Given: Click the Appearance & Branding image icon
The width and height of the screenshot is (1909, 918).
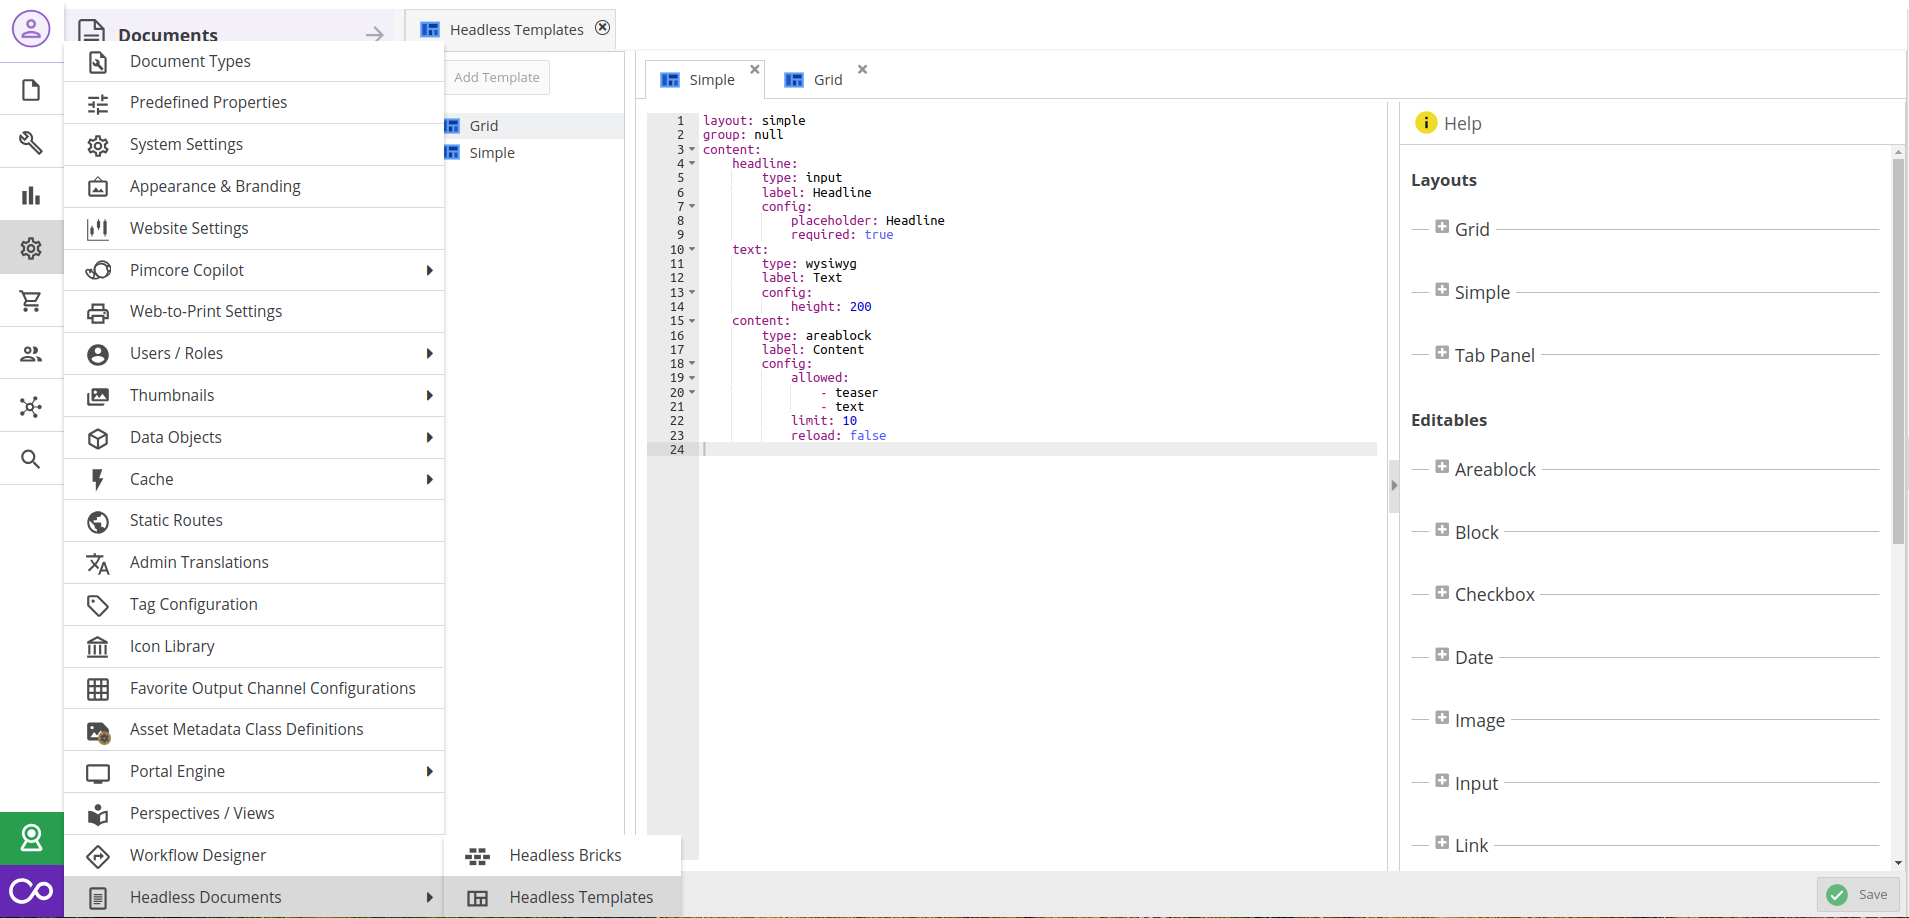Looking at the screenshot, I should click(x=98, y=187).
